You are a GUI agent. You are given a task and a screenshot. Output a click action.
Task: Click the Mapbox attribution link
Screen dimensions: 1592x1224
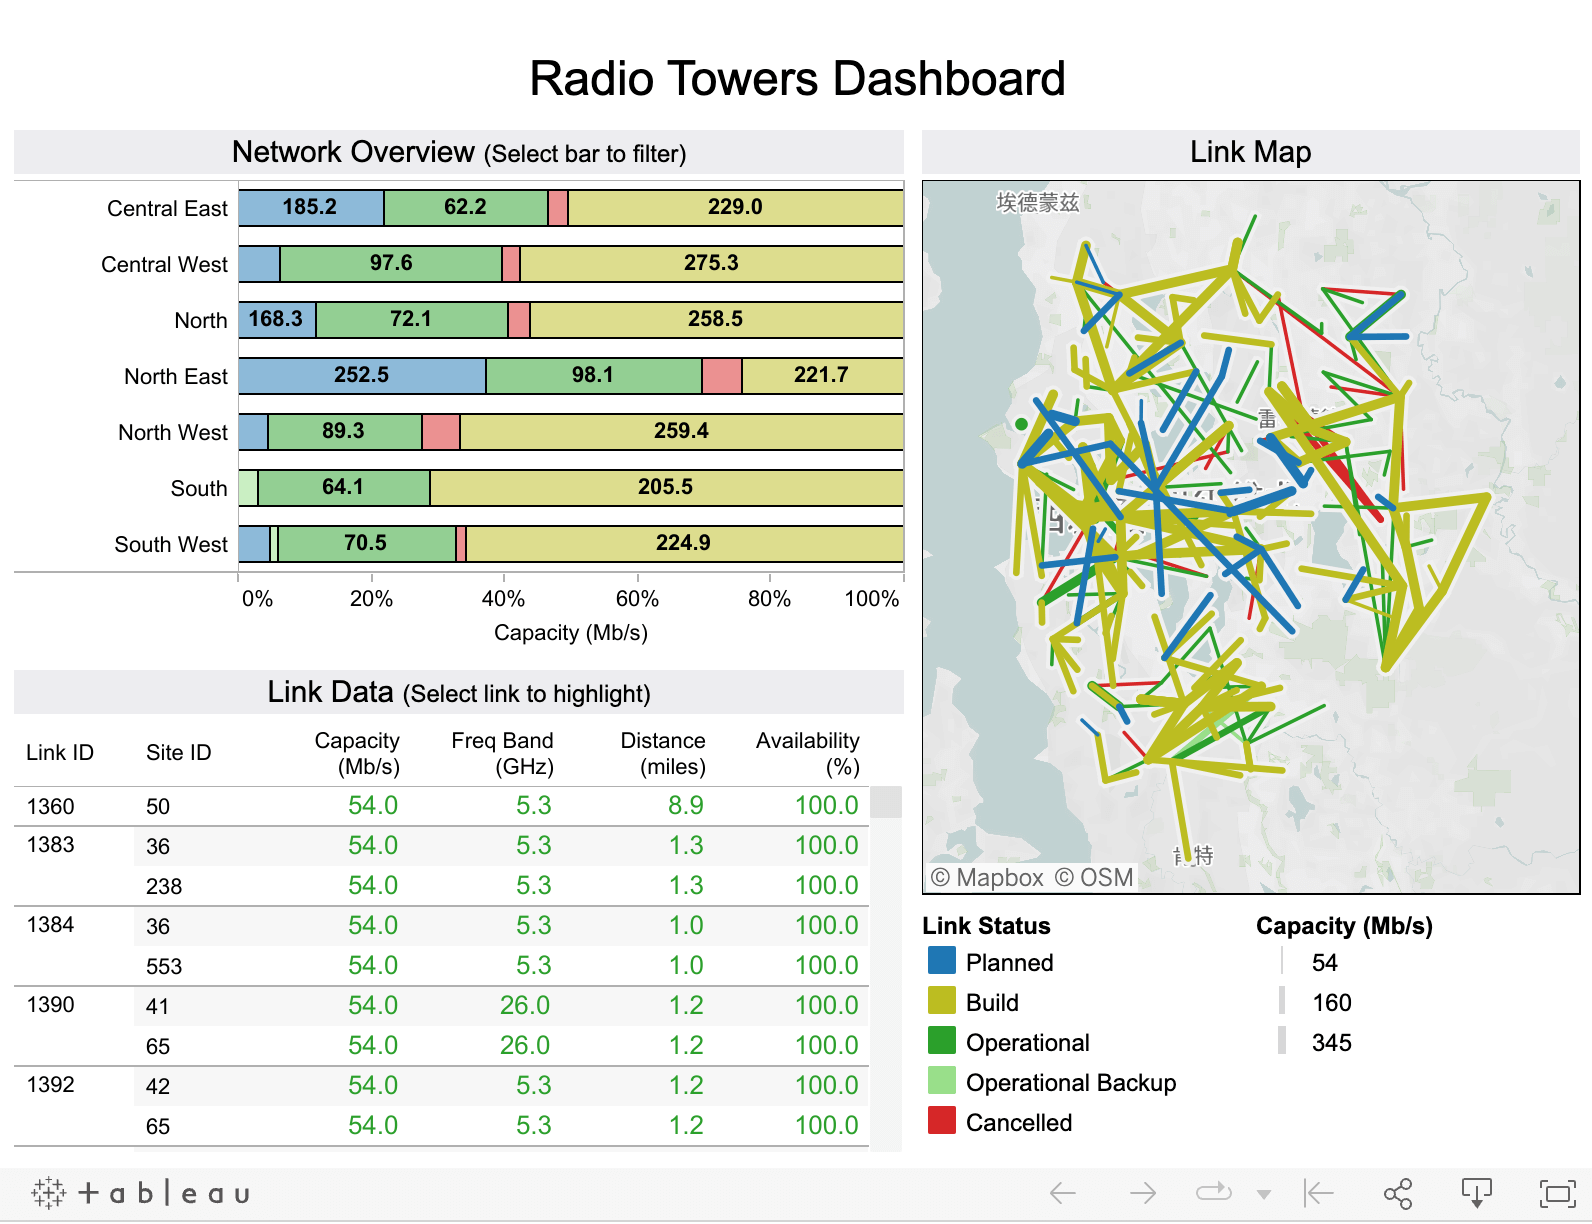(987, 877)
